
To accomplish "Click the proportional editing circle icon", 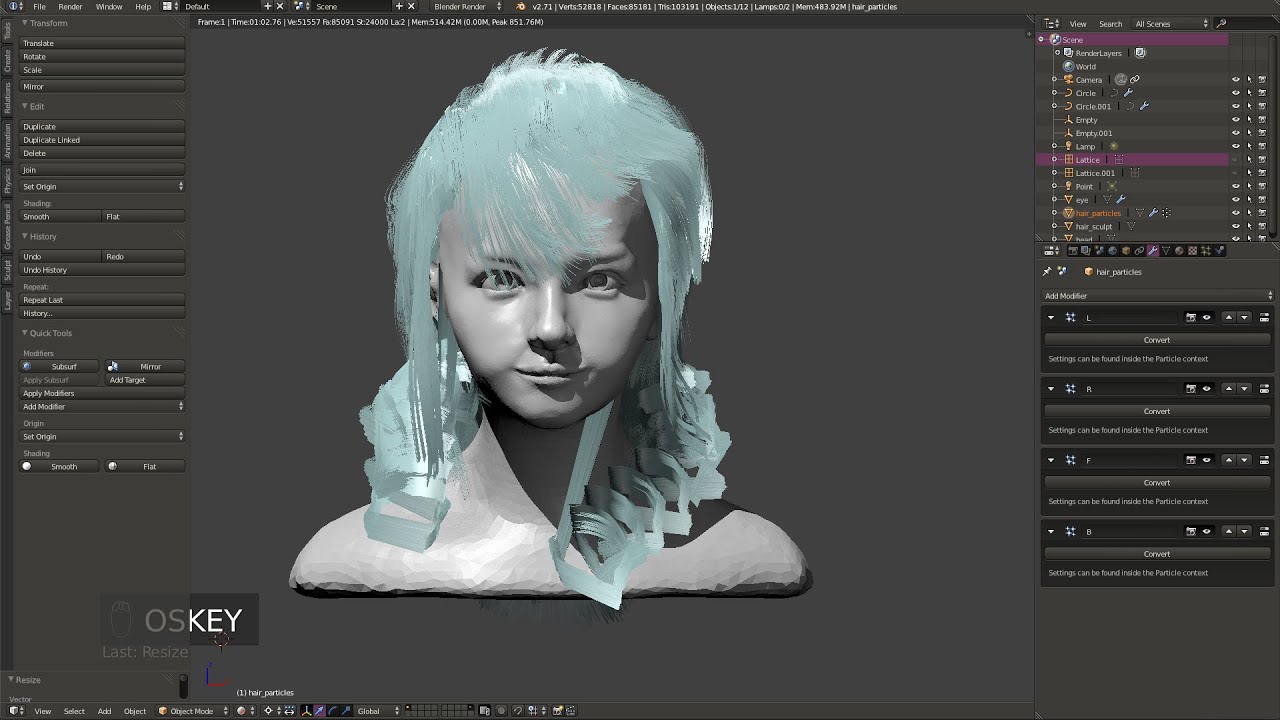I will pyautogui.click(x=501, y=711).
